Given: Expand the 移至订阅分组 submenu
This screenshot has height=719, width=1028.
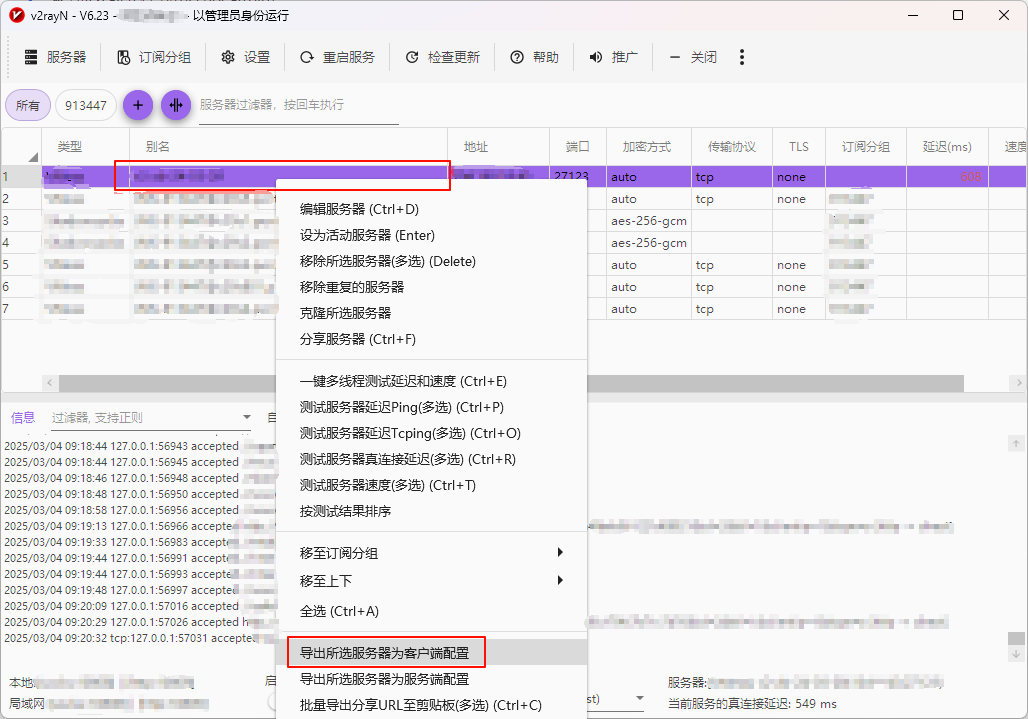Looking at the screenshot, I should coord(430,553).
